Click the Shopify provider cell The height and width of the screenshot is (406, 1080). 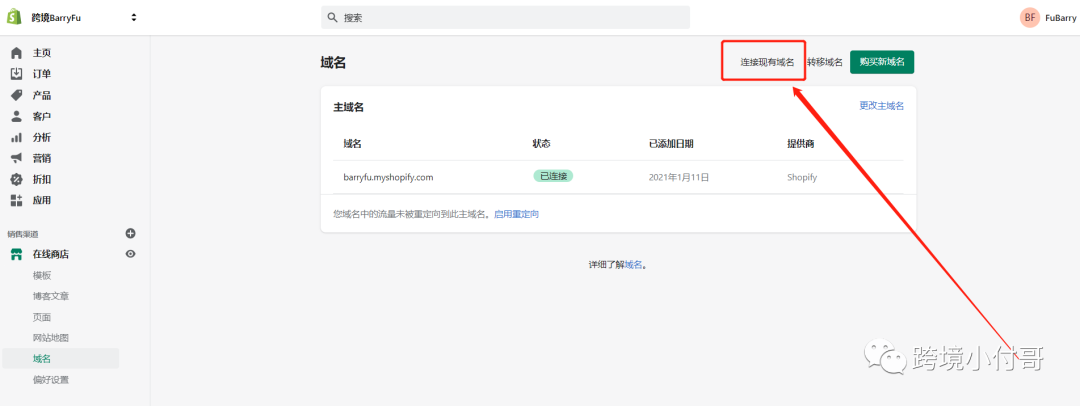pyautogui.click(x=802, y=177)
